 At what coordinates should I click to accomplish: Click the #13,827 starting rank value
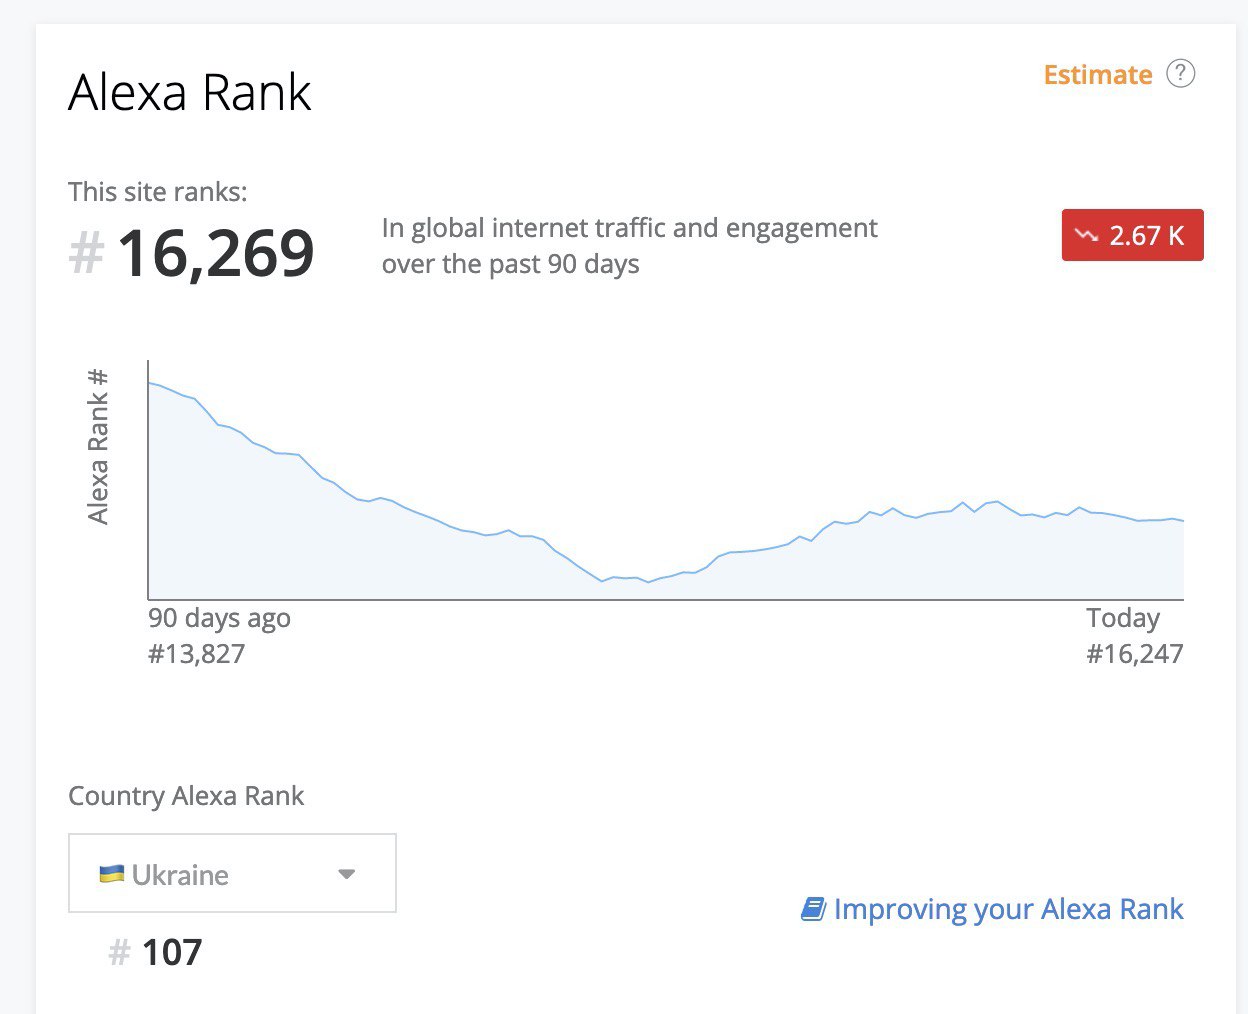pyautogui.click(x=196, y=654)
